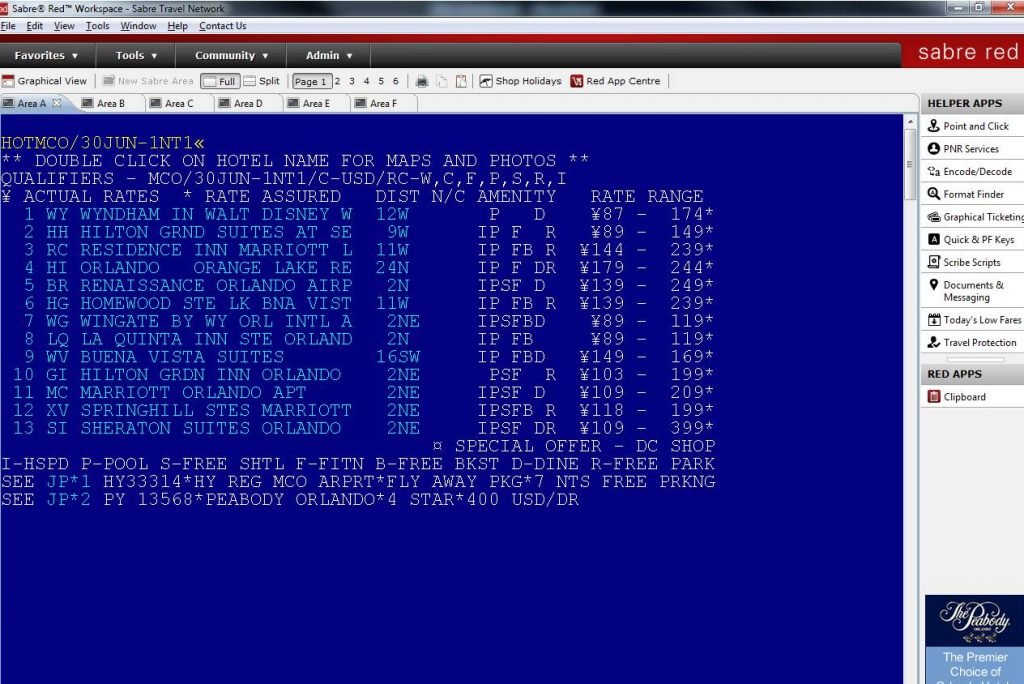Open the File menu

(x=8, y=26)
